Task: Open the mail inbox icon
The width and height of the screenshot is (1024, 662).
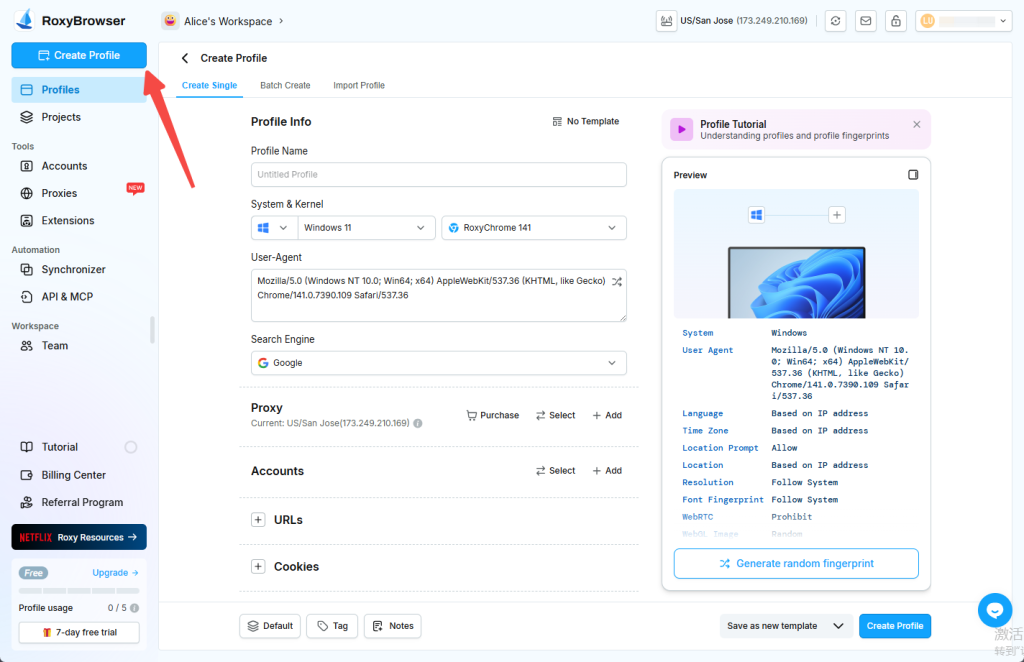Action: point(865,21)
